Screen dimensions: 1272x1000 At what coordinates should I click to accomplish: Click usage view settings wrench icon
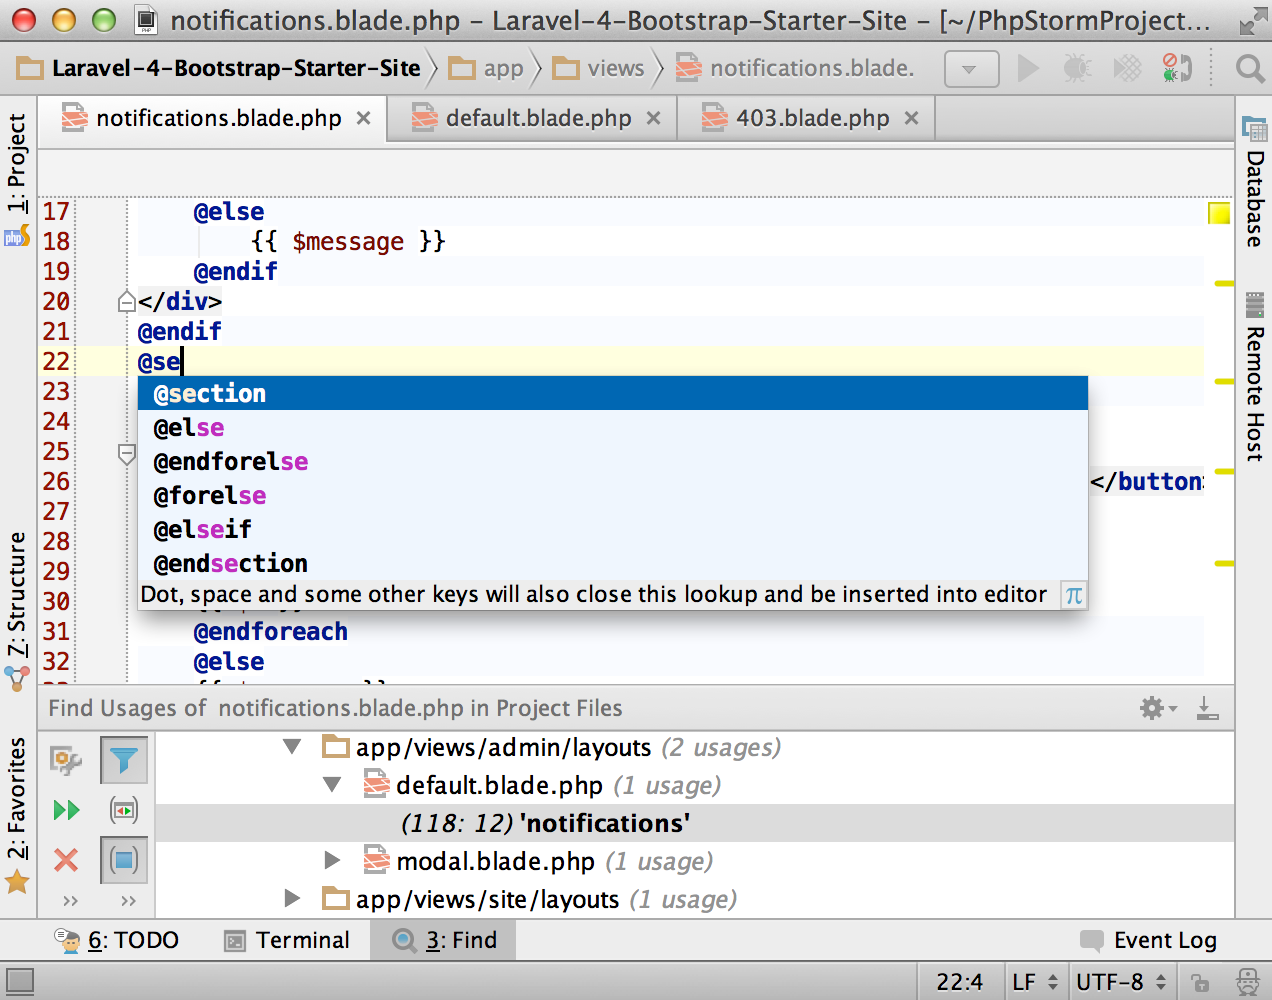click(x=67, y=762)
